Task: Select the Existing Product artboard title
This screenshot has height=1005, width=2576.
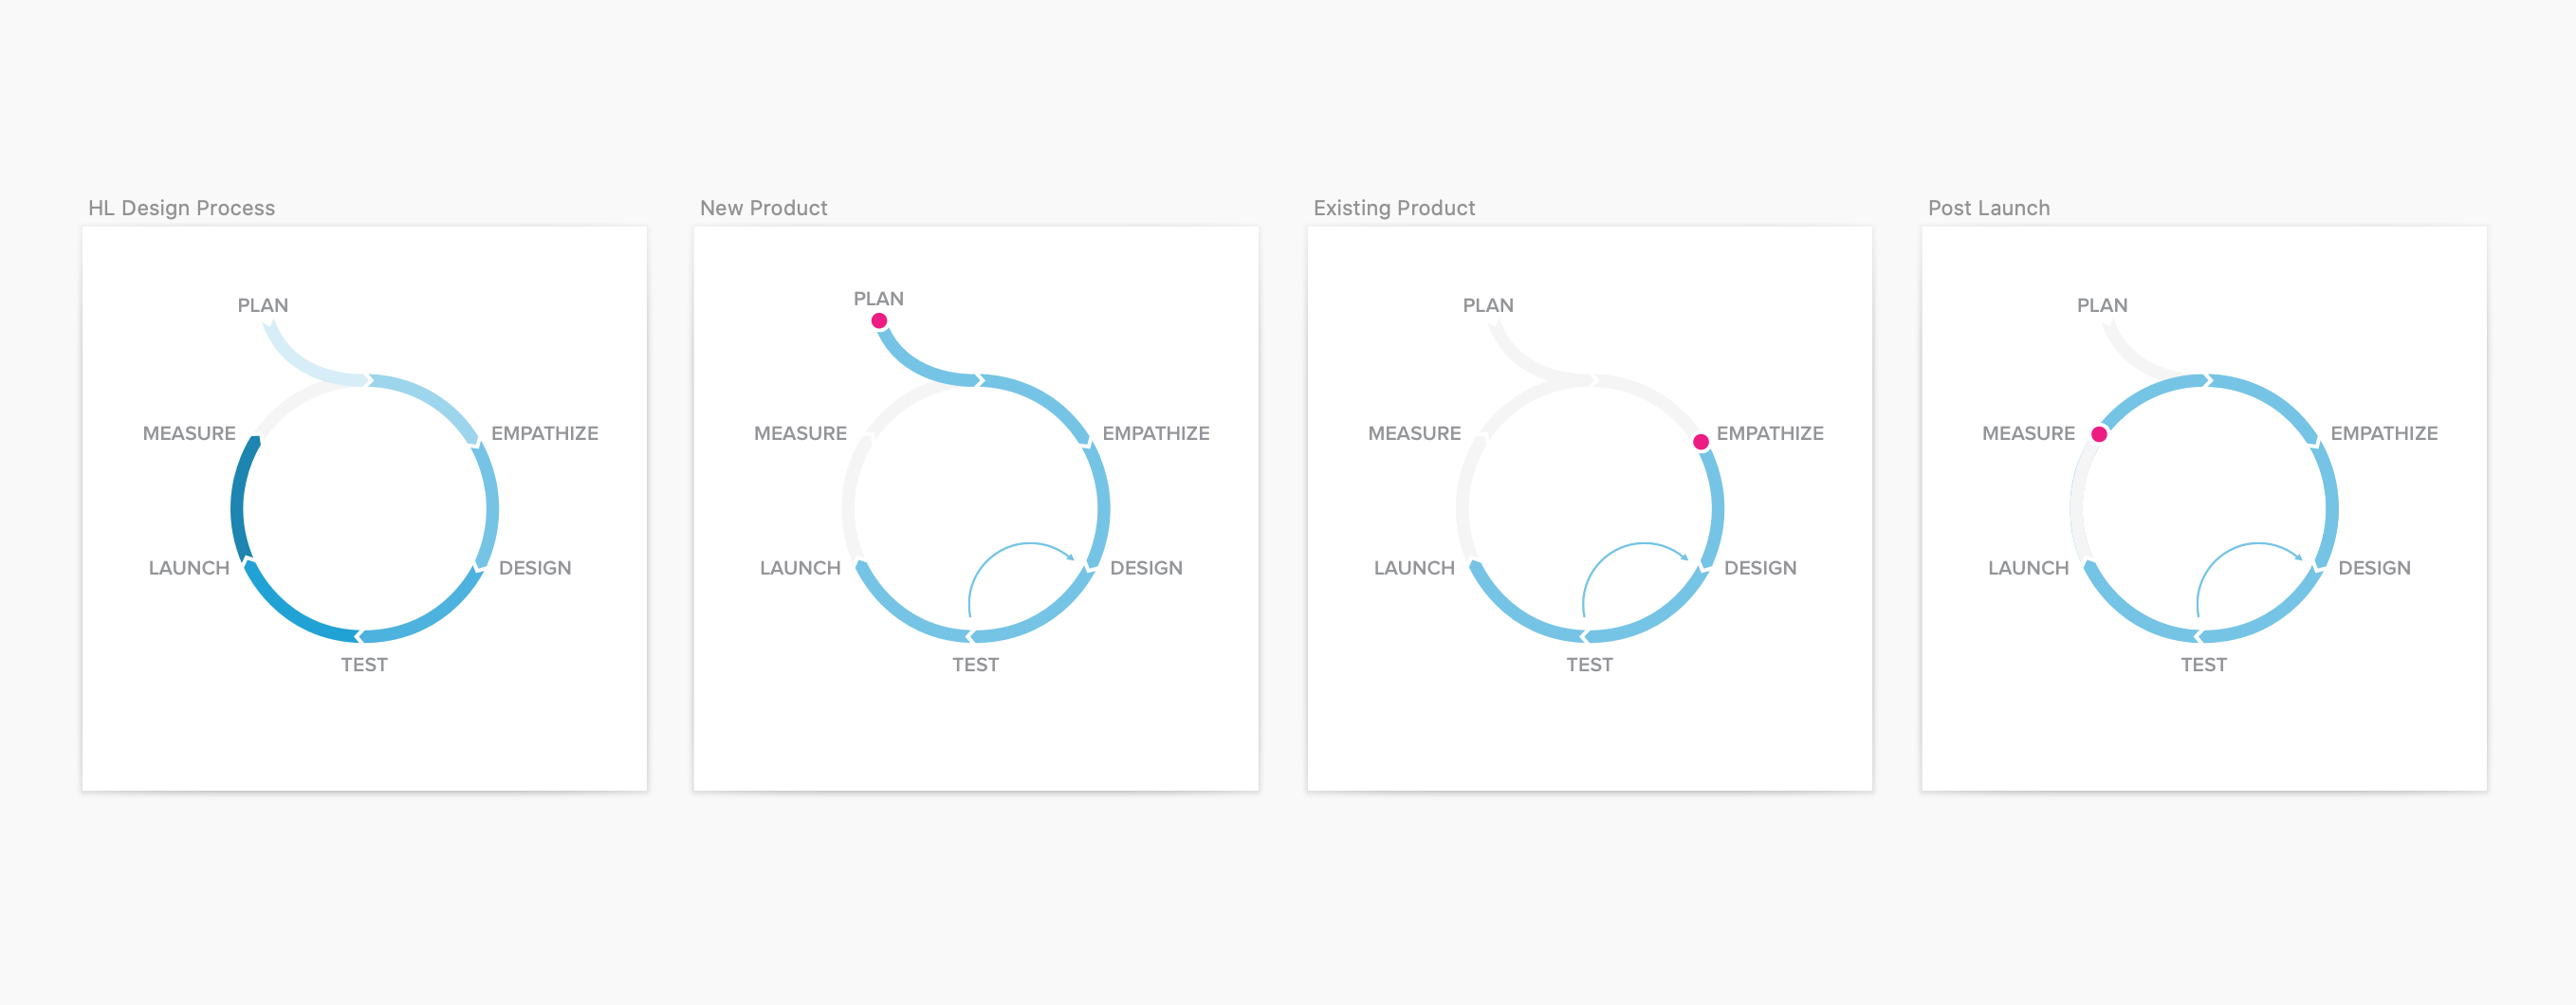Action: coord(1394,208)
